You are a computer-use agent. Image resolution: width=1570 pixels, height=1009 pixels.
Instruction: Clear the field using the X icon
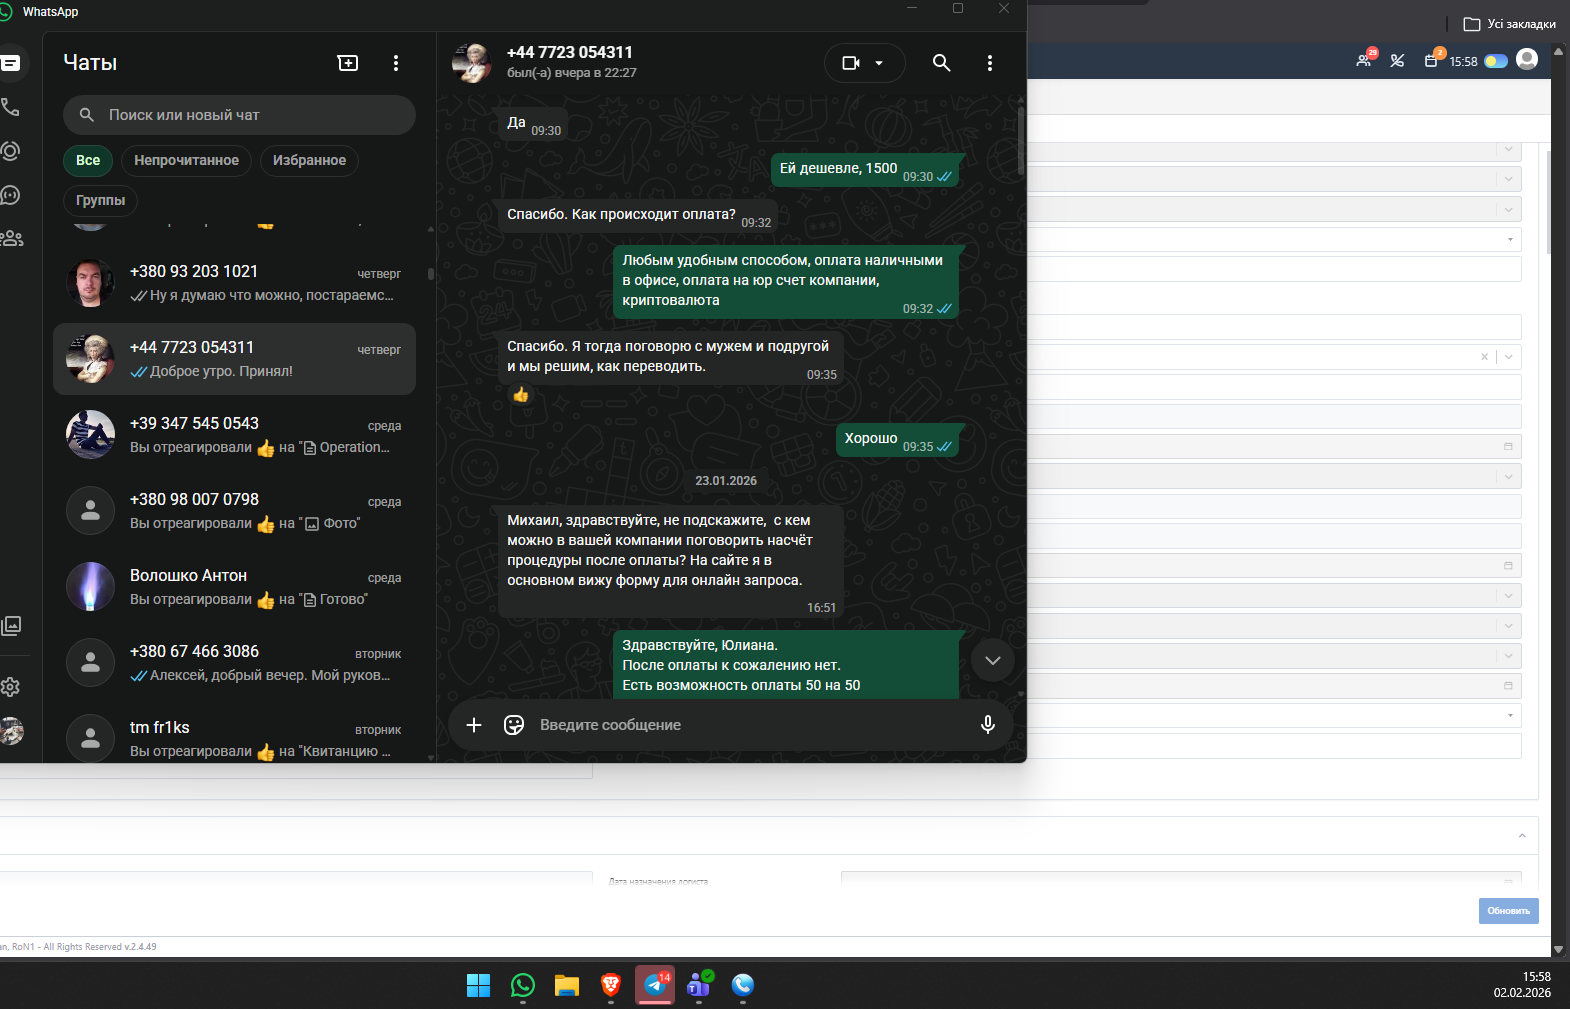(1484, 357)
